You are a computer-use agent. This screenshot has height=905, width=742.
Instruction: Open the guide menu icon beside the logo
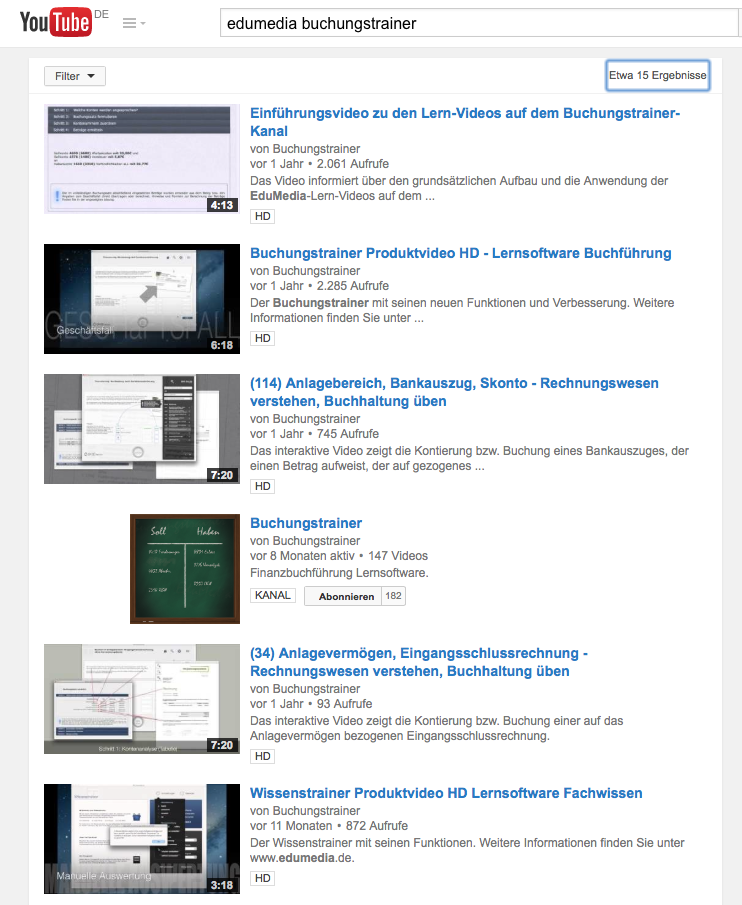134,23
